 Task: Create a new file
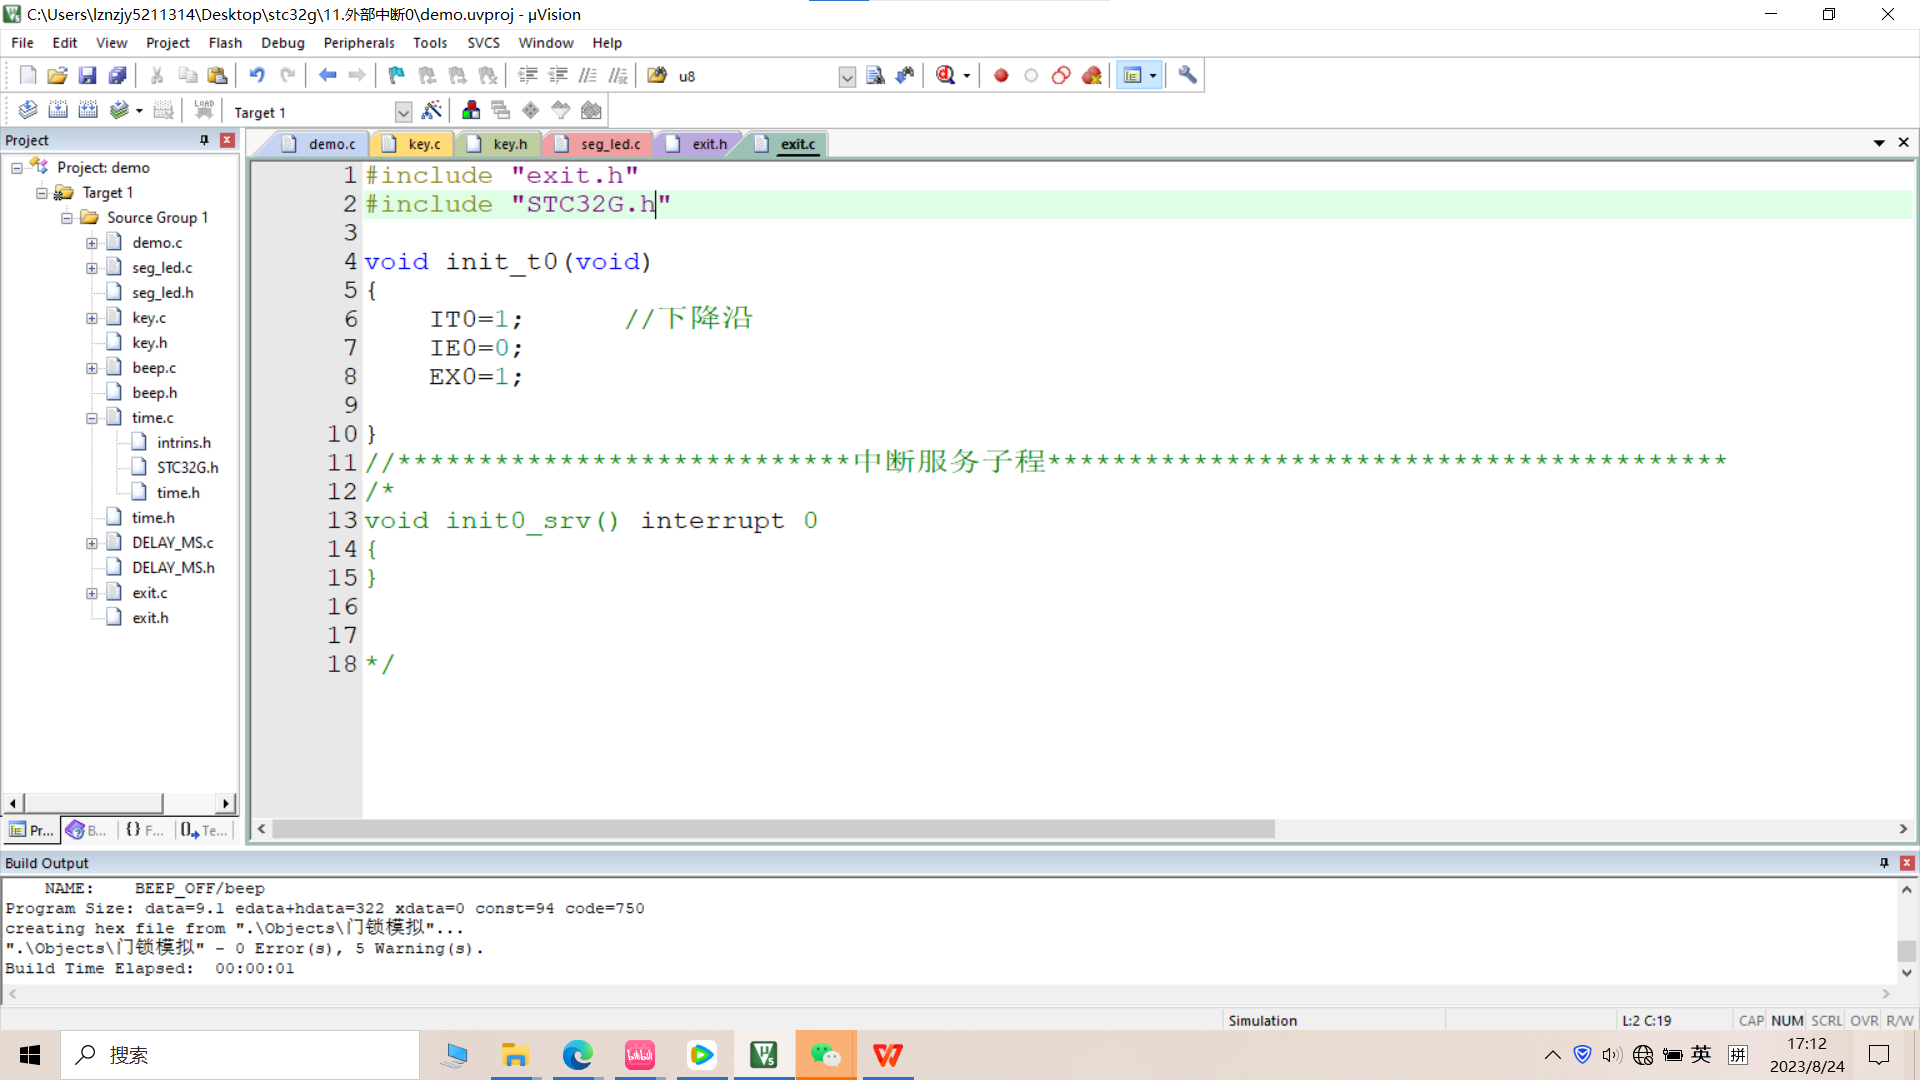[28, 75]
